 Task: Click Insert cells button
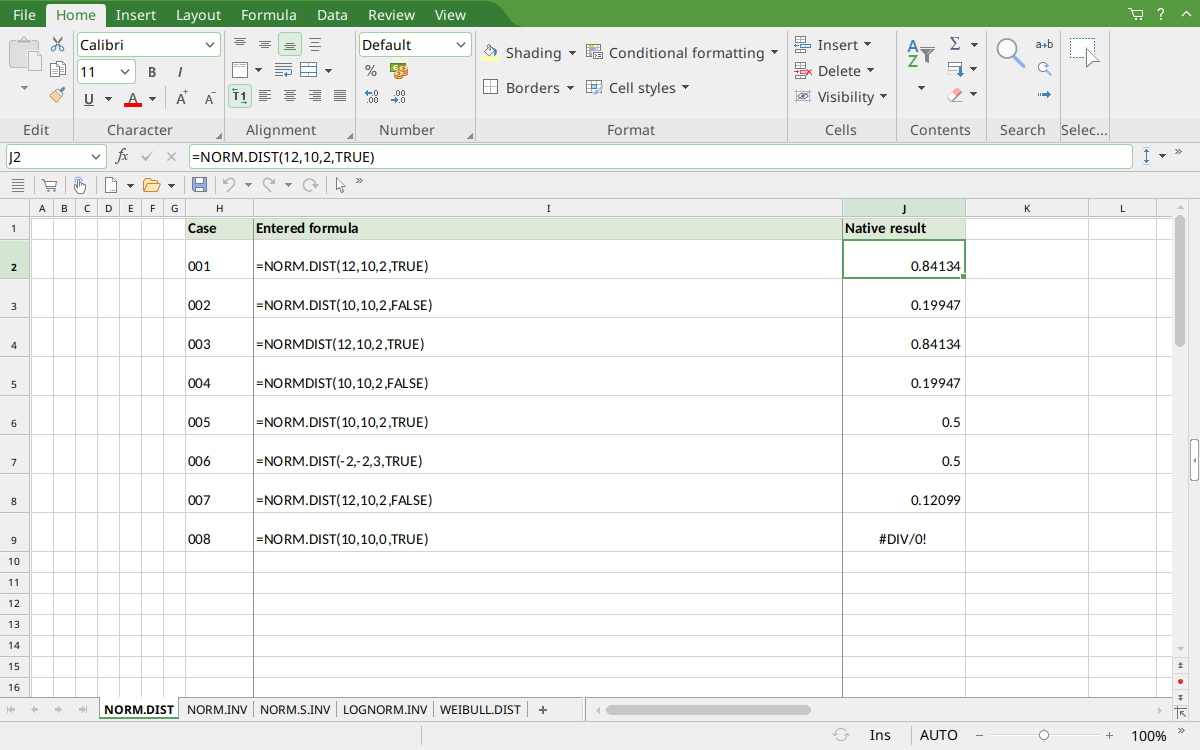[833, 45]
